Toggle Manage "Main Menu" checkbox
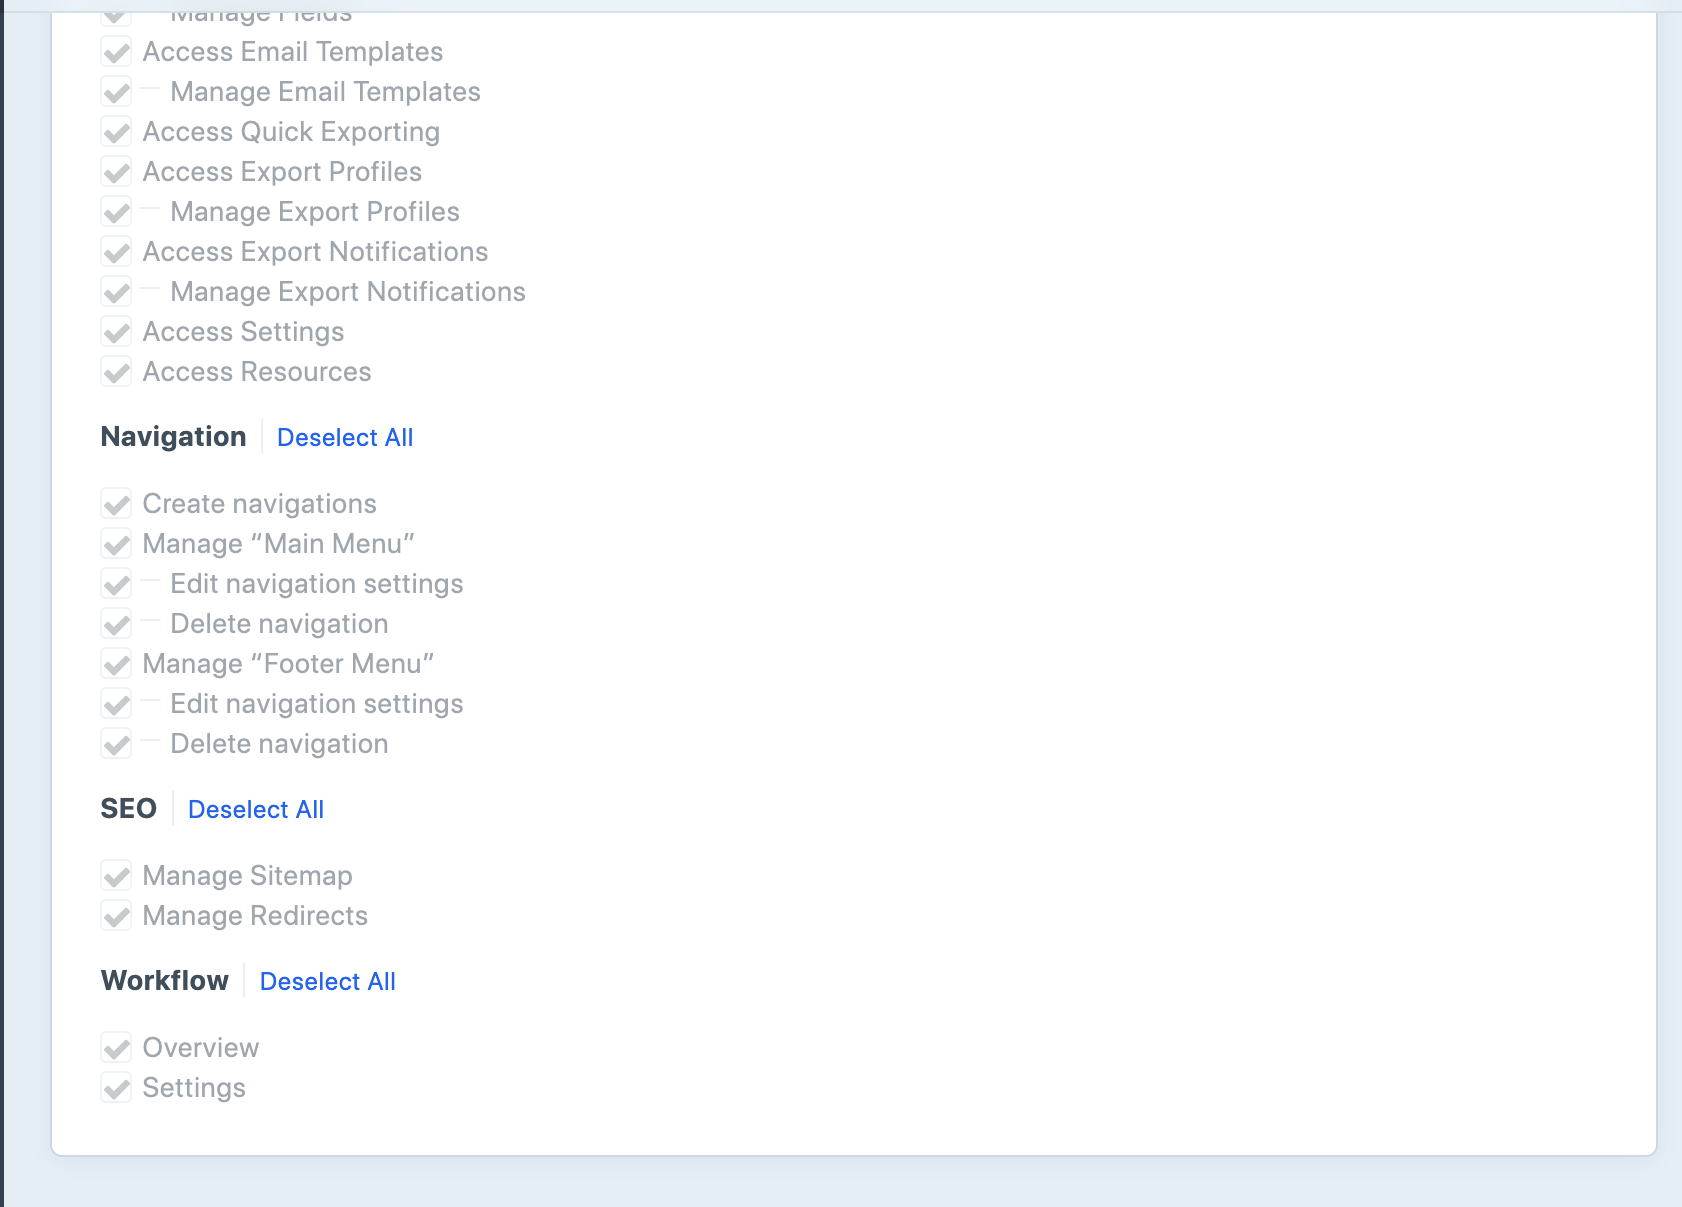 click(116, 544)
